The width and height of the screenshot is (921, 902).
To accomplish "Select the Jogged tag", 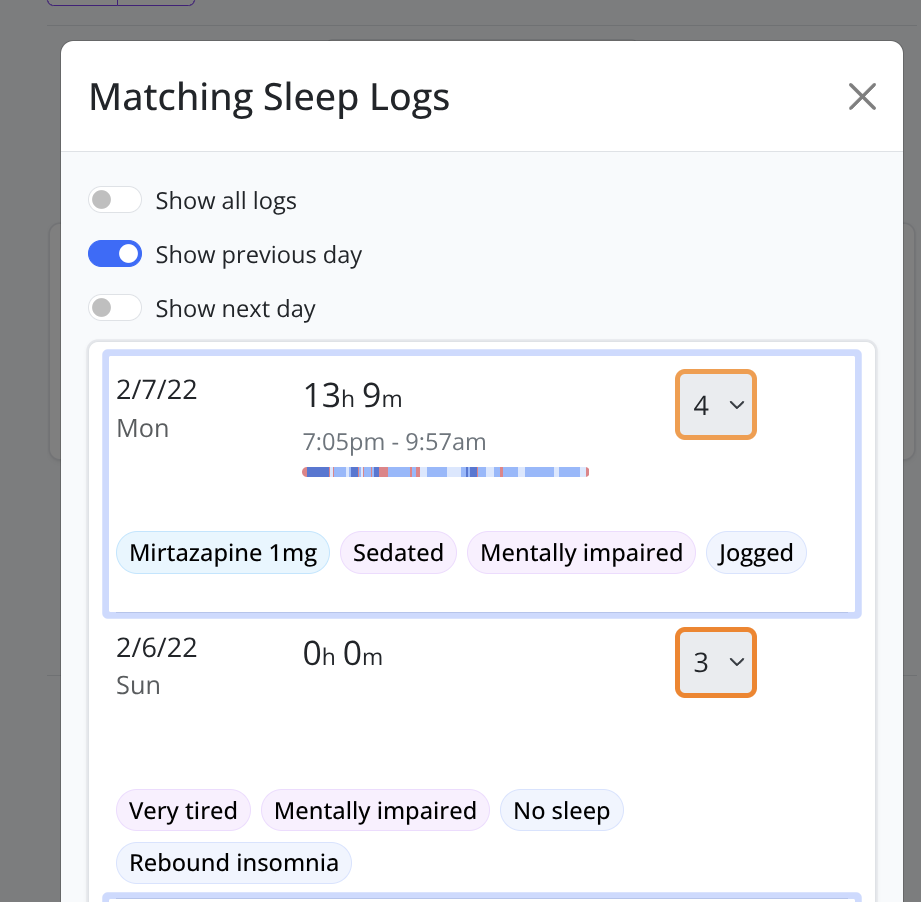I will tap(756, 553).
